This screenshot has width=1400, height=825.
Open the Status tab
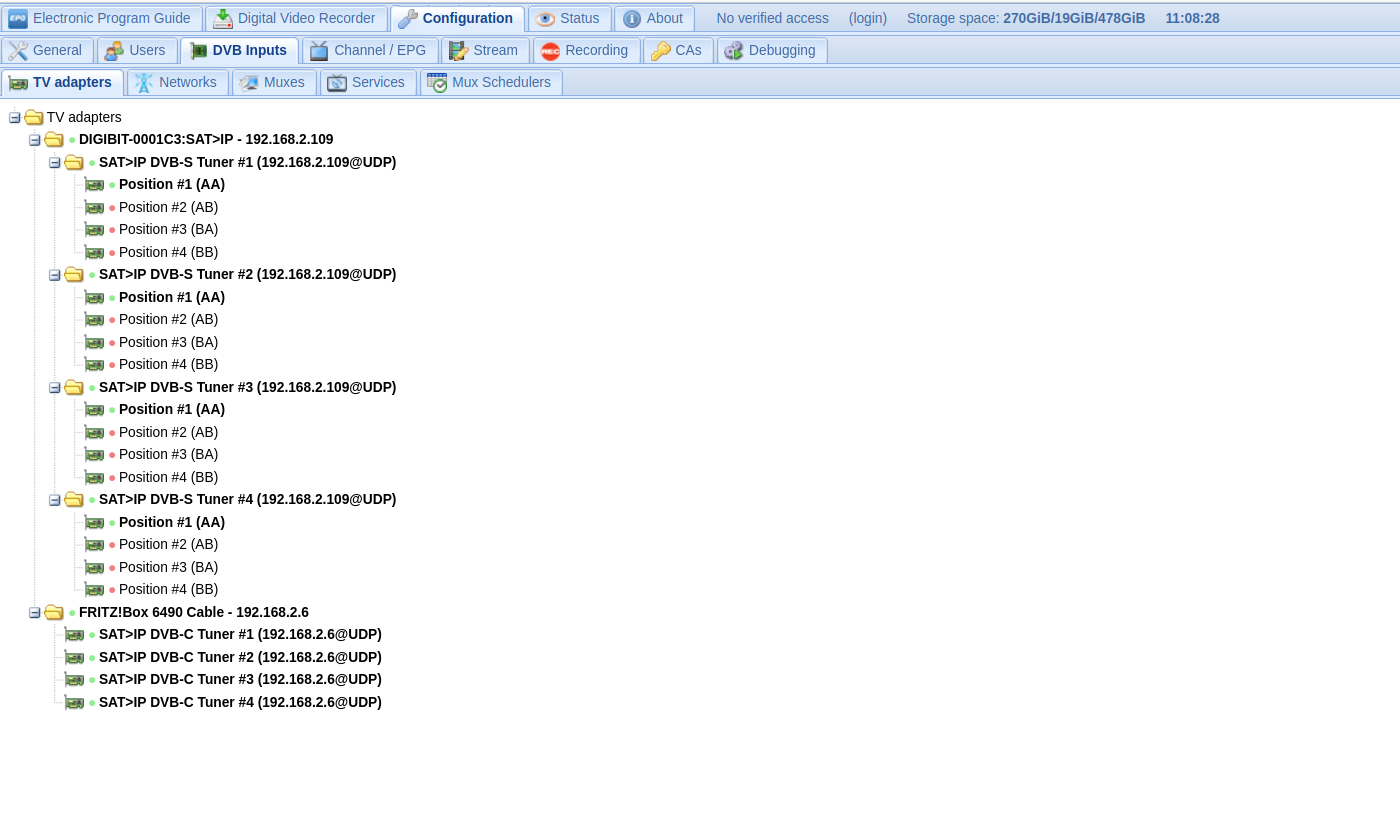[x=569, y=18]
